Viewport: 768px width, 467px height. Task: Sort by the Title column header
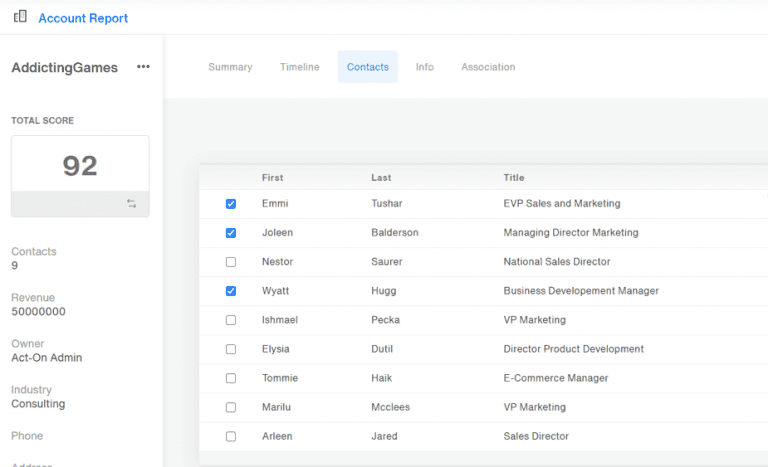pyautogui.click(x=514, y=177)
